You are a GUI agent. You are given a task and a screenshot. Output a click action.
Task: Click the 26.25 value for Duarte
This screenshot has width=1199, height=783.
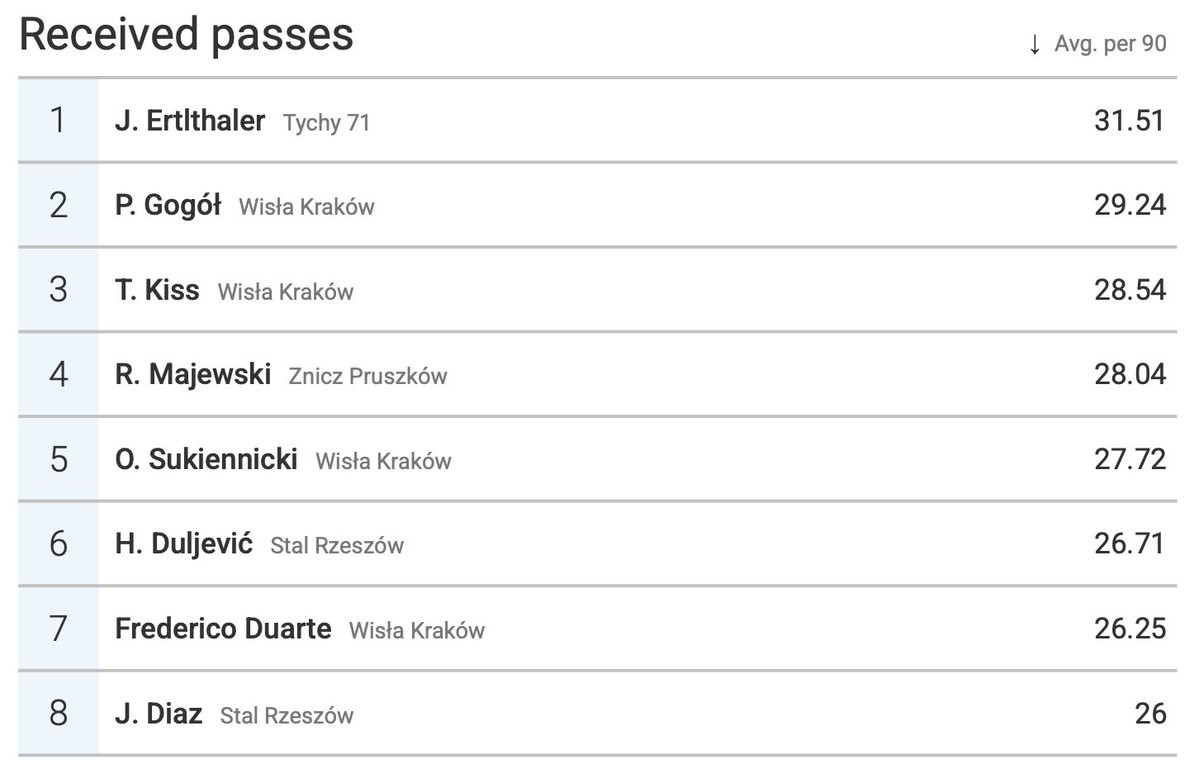(1130, 629)
